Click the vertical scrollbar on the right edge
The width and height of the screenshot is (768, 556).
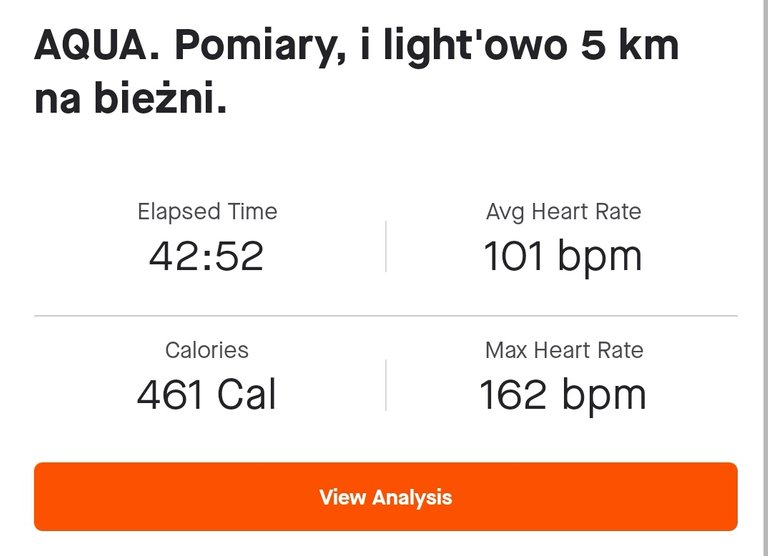[765, 278]
